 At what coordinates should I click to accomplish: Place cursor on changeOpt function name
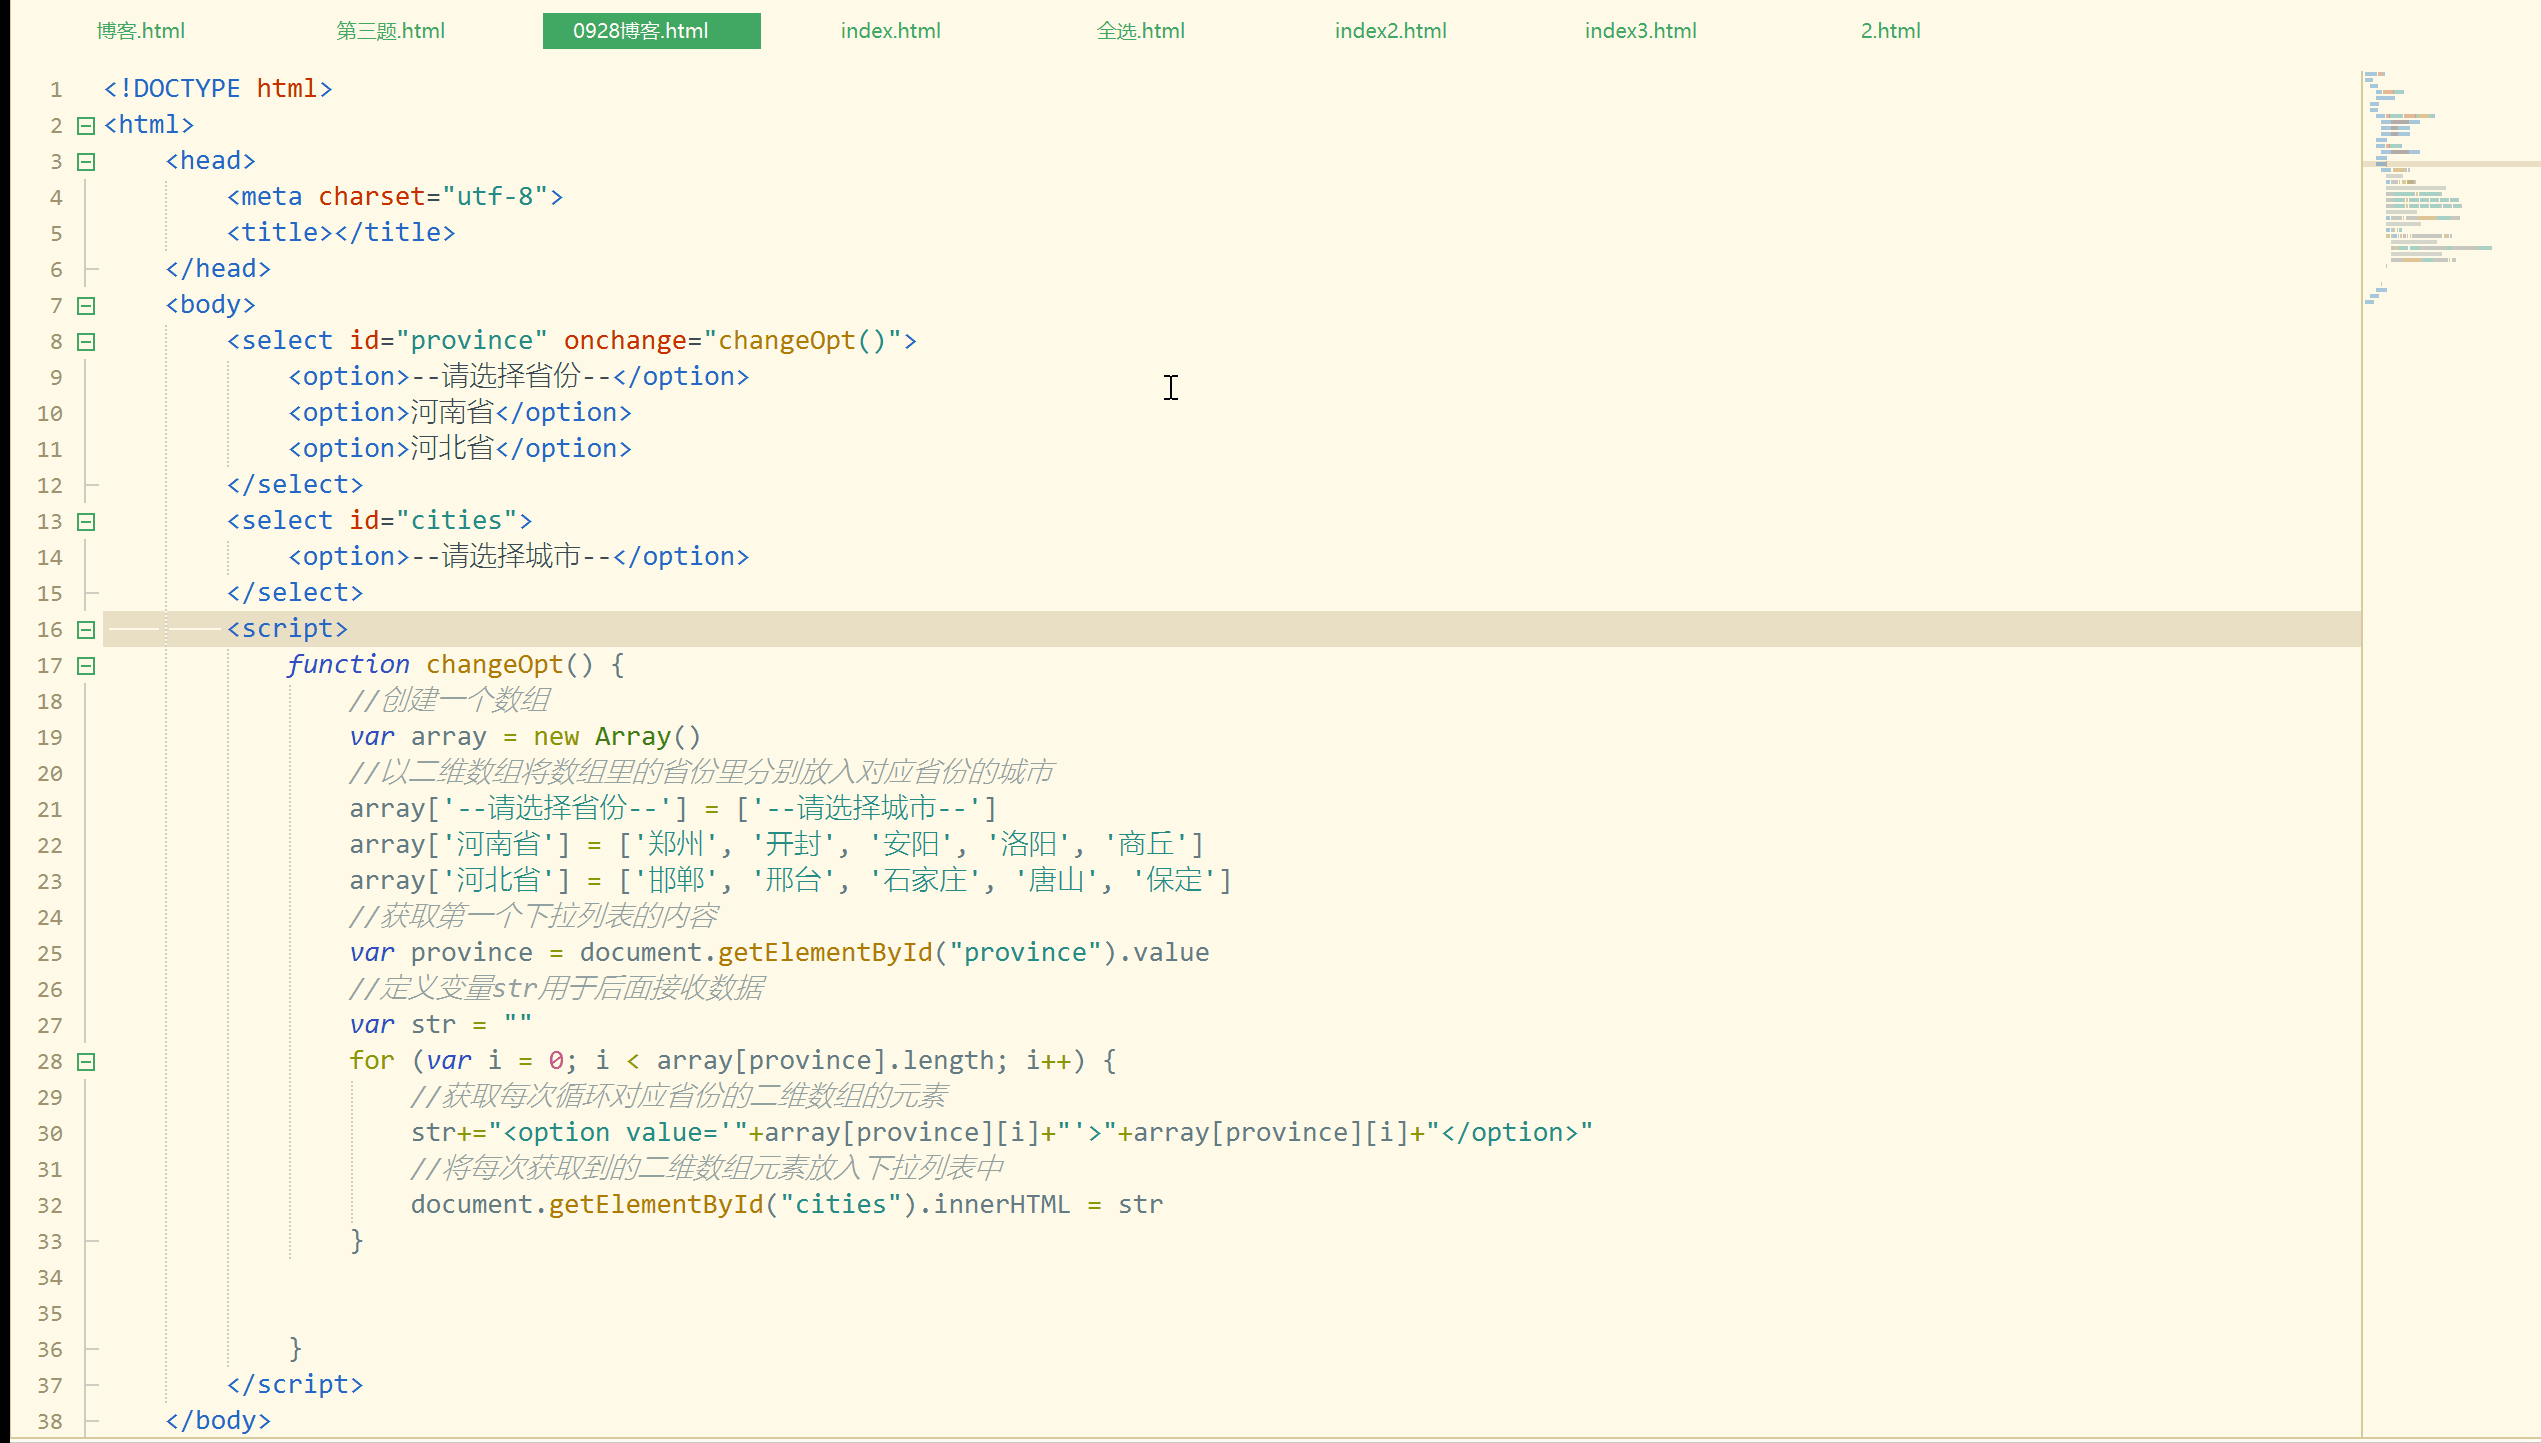click(494, 665)
